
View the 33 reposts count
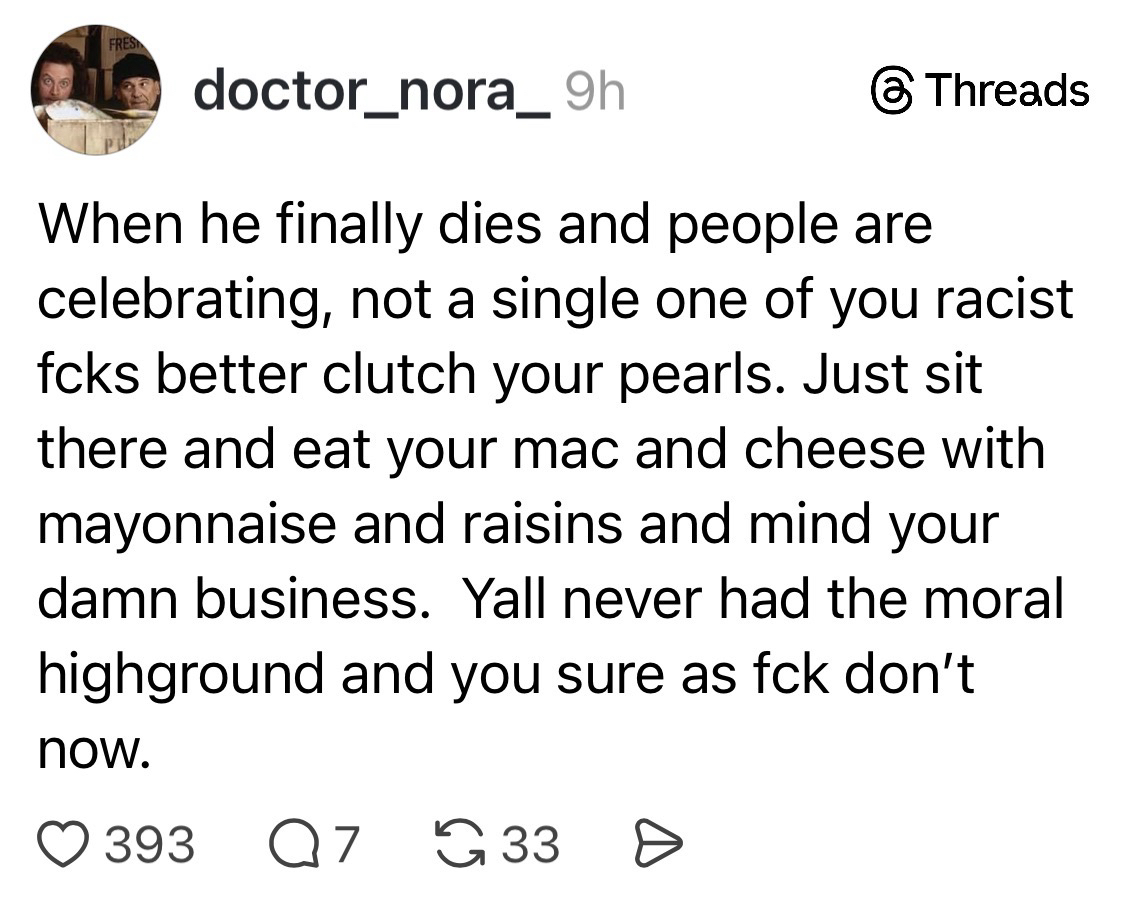[529, 843]
